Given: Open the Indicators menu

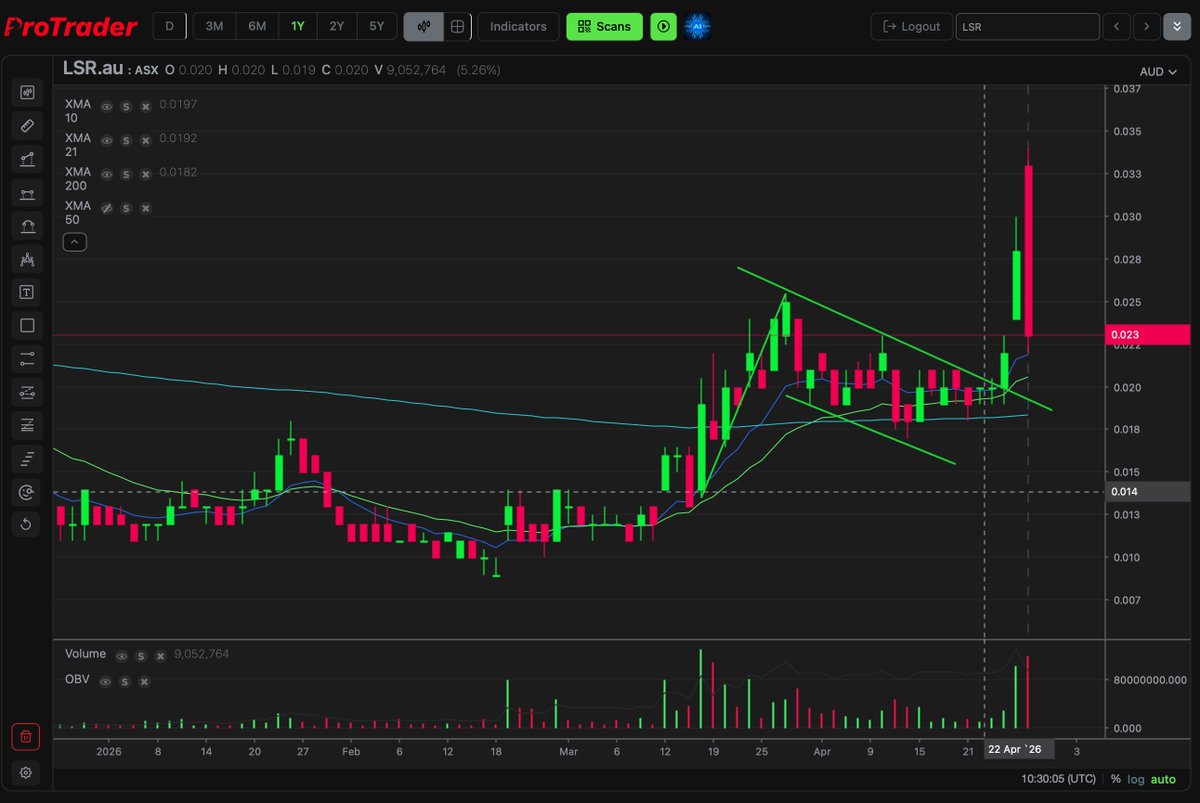Looking at the screenshot, I should click(518, 26).
